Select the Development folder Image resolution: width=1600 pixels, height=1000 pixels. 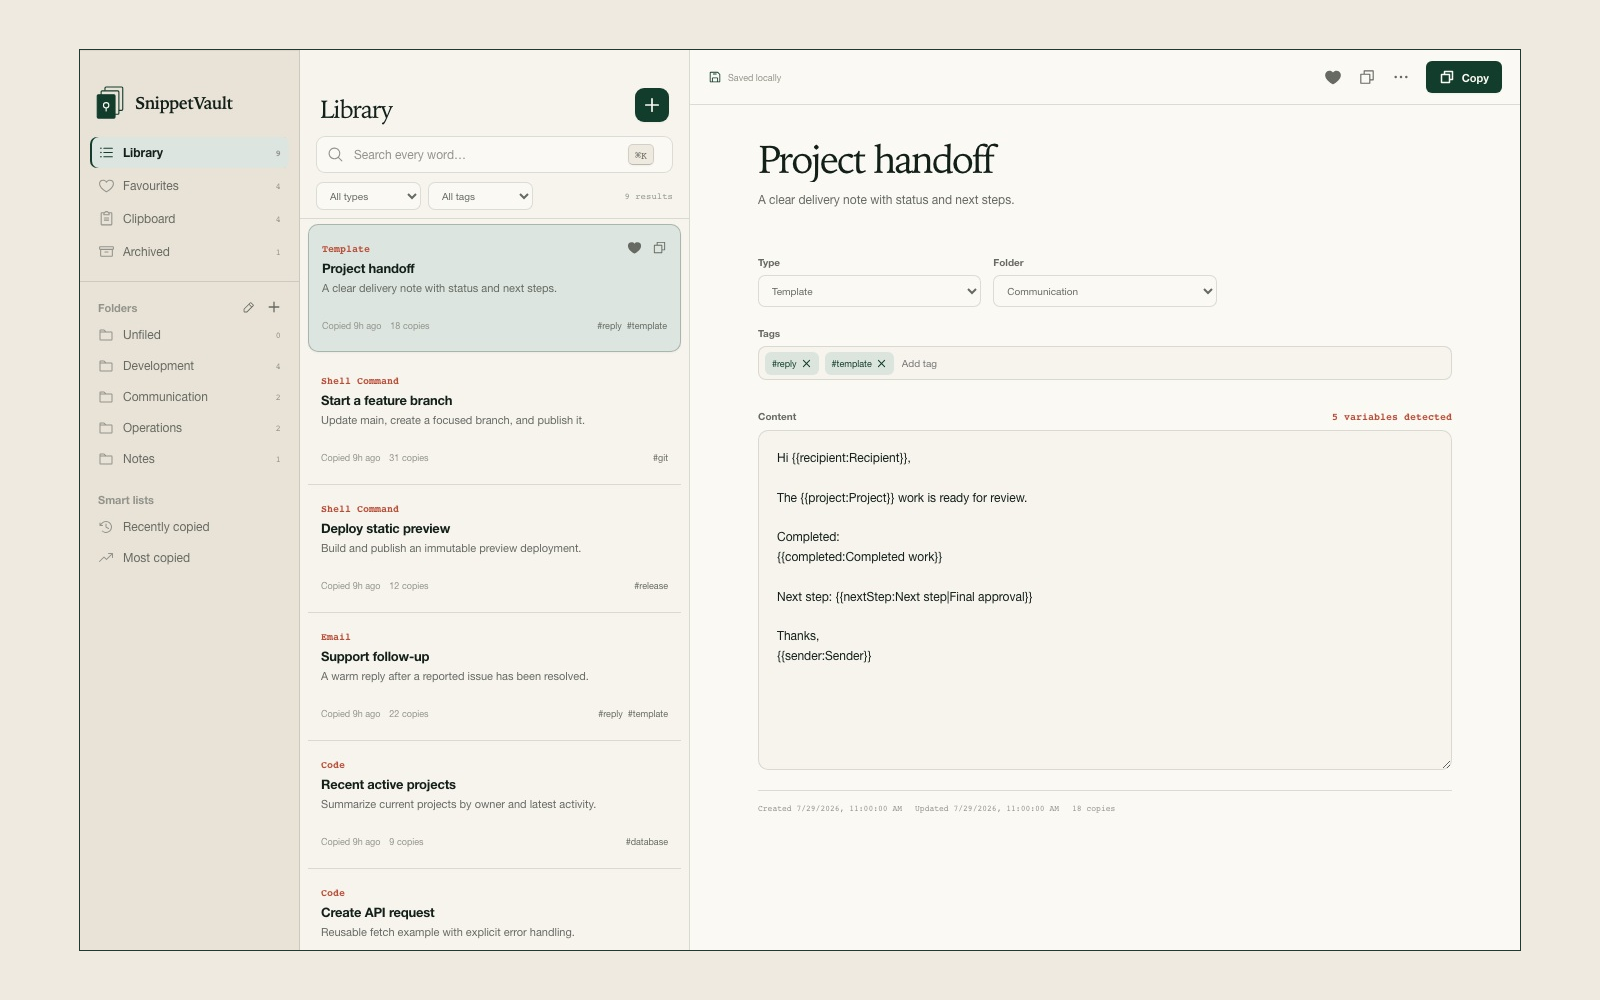click(x=190, y=366)
